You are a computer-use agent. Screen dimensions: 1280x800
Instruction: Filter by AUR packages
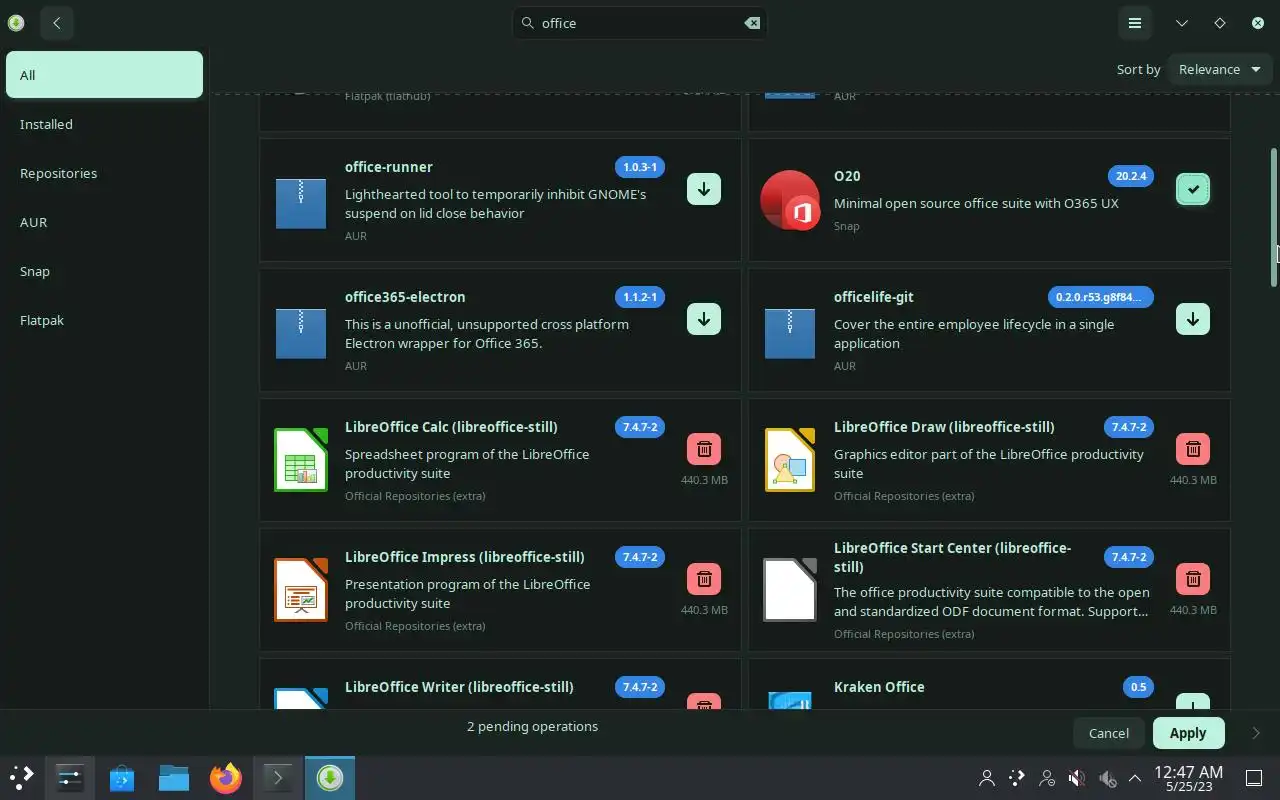pyautogui.click(x=104, y=222)
